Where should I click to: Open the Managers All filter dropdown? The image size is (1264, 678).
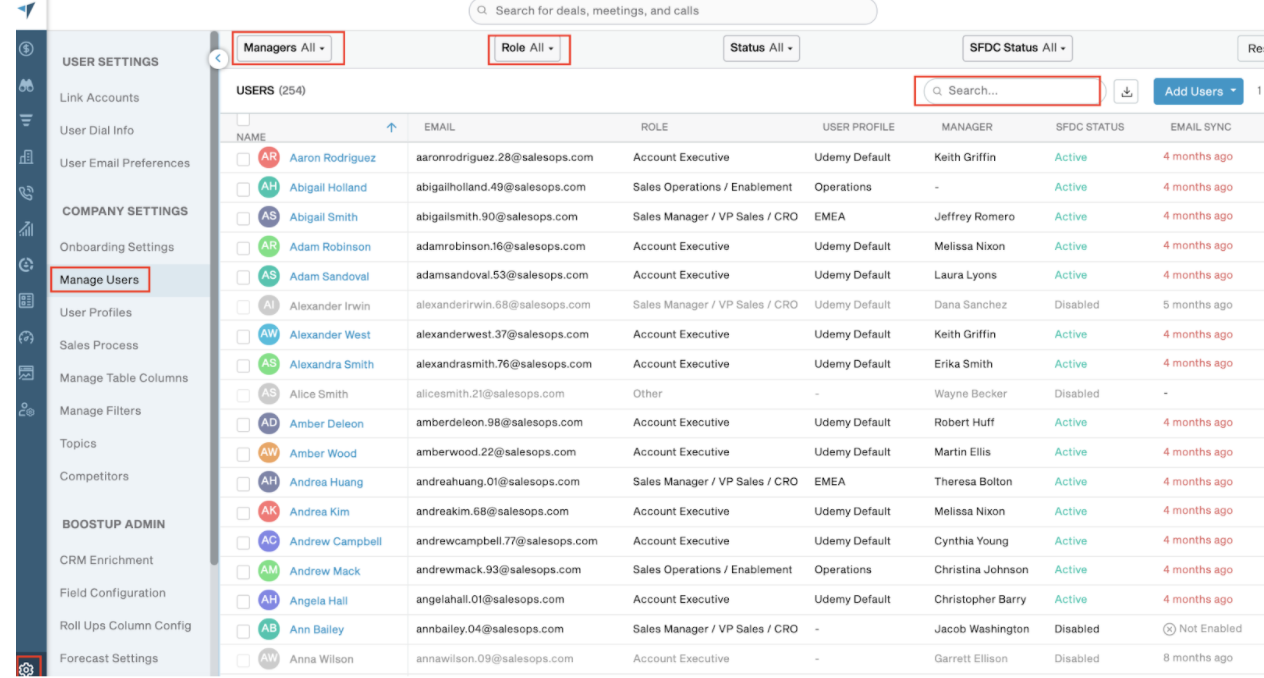(285, 48)
